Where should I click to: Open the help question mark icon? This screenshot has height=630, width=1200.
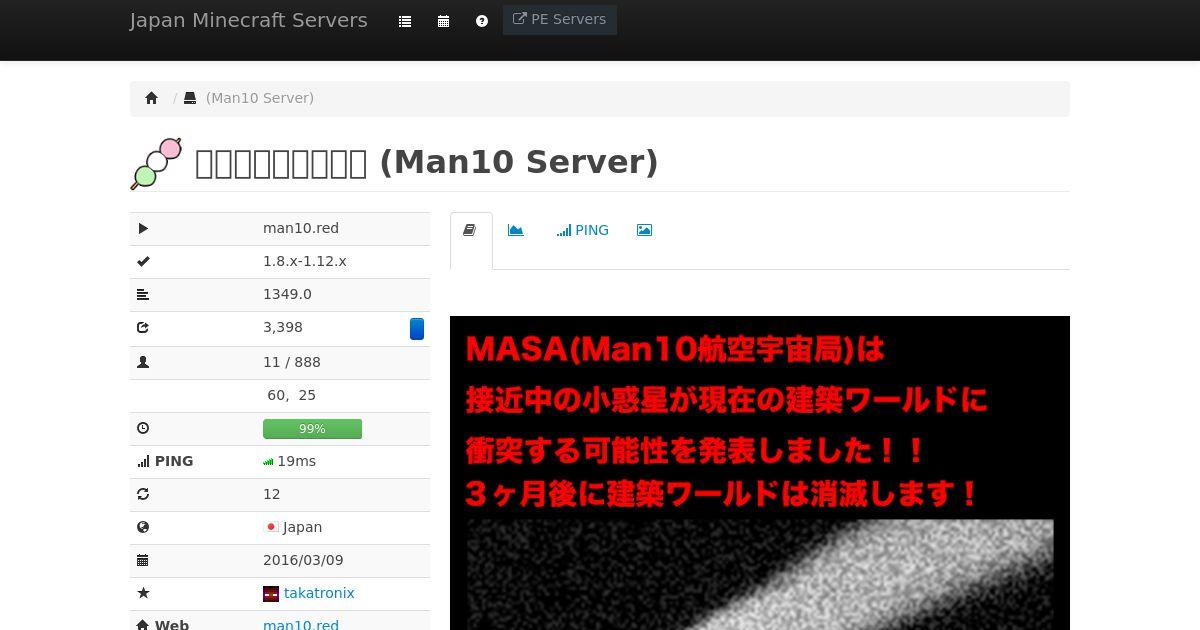482,21
